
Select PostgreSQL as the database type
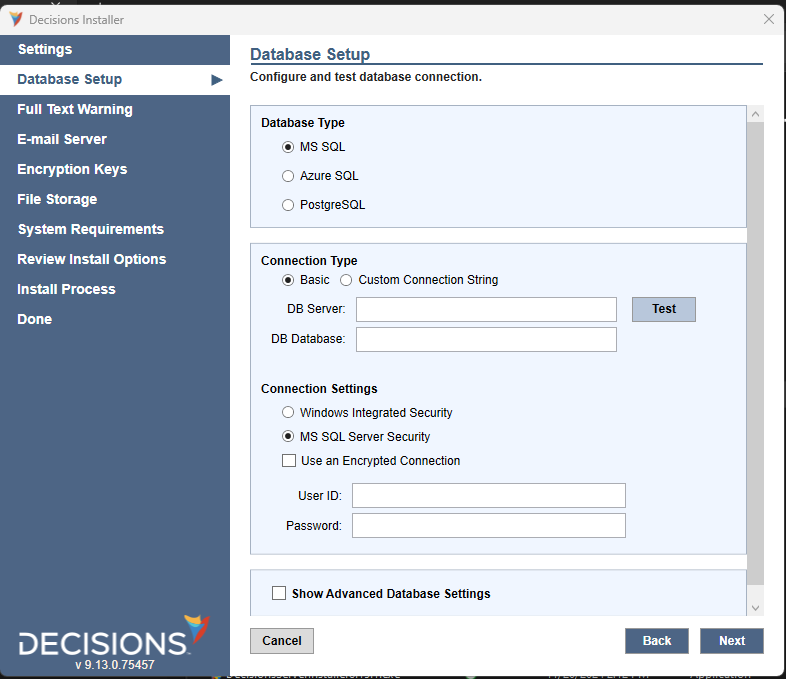click(288, 205)
